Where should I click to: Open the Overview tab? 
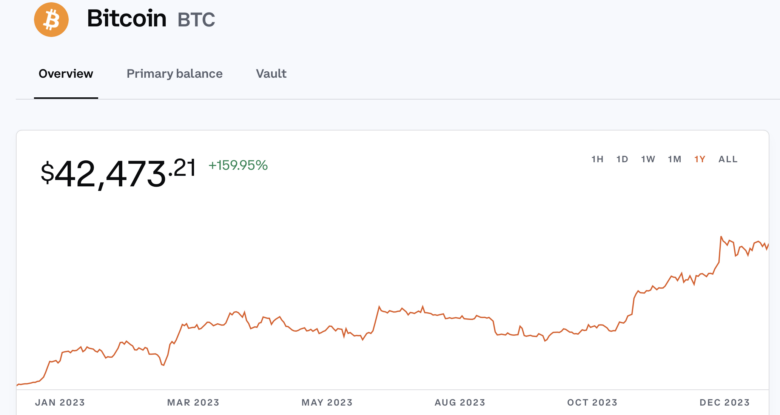pyautogui.click(x=66, y=74)
